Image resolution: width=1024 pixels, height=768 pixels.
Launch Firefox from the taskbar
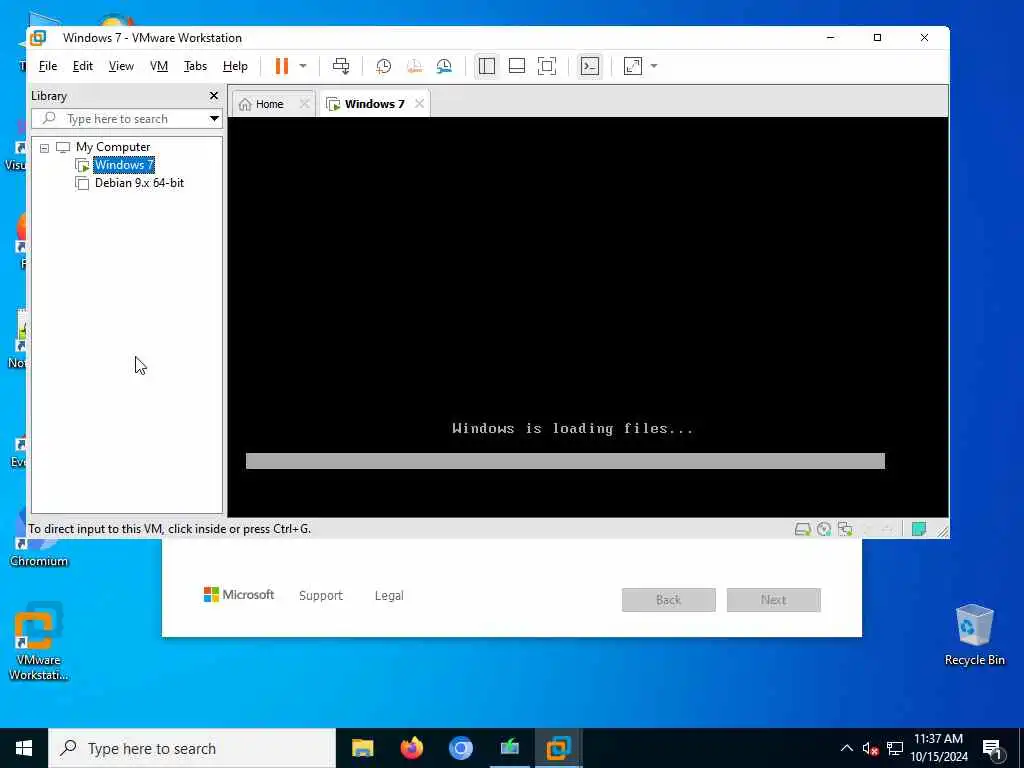(x=411, y=748)
